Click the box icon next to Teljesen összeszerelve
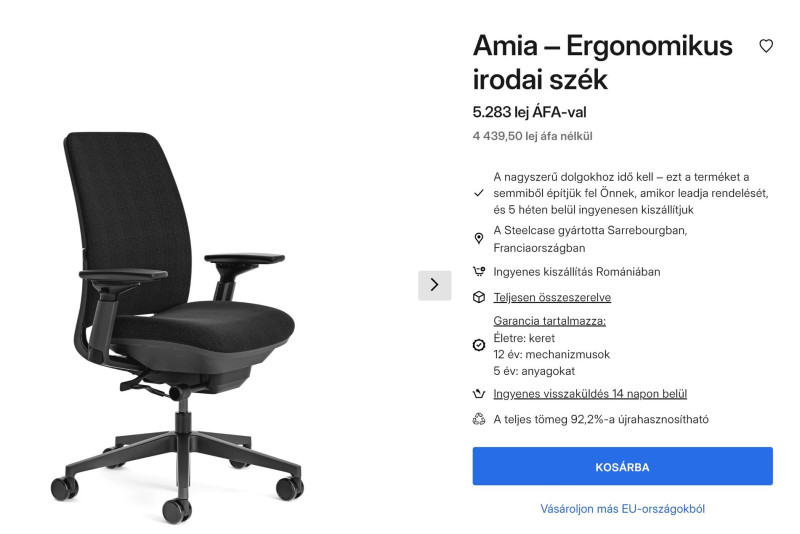The height and width of the screenshot is (534, 800). click(x=479, y=297)
